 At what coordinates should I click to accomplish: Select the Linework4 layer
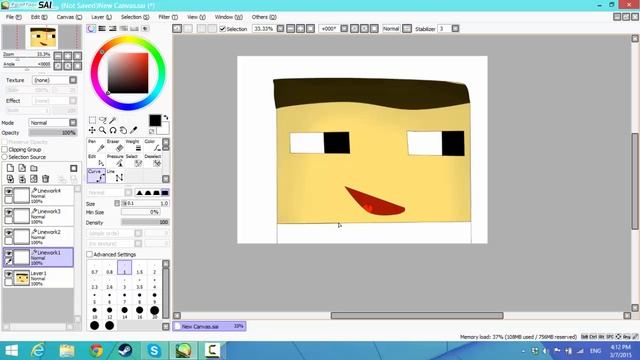tap(38, 196)
